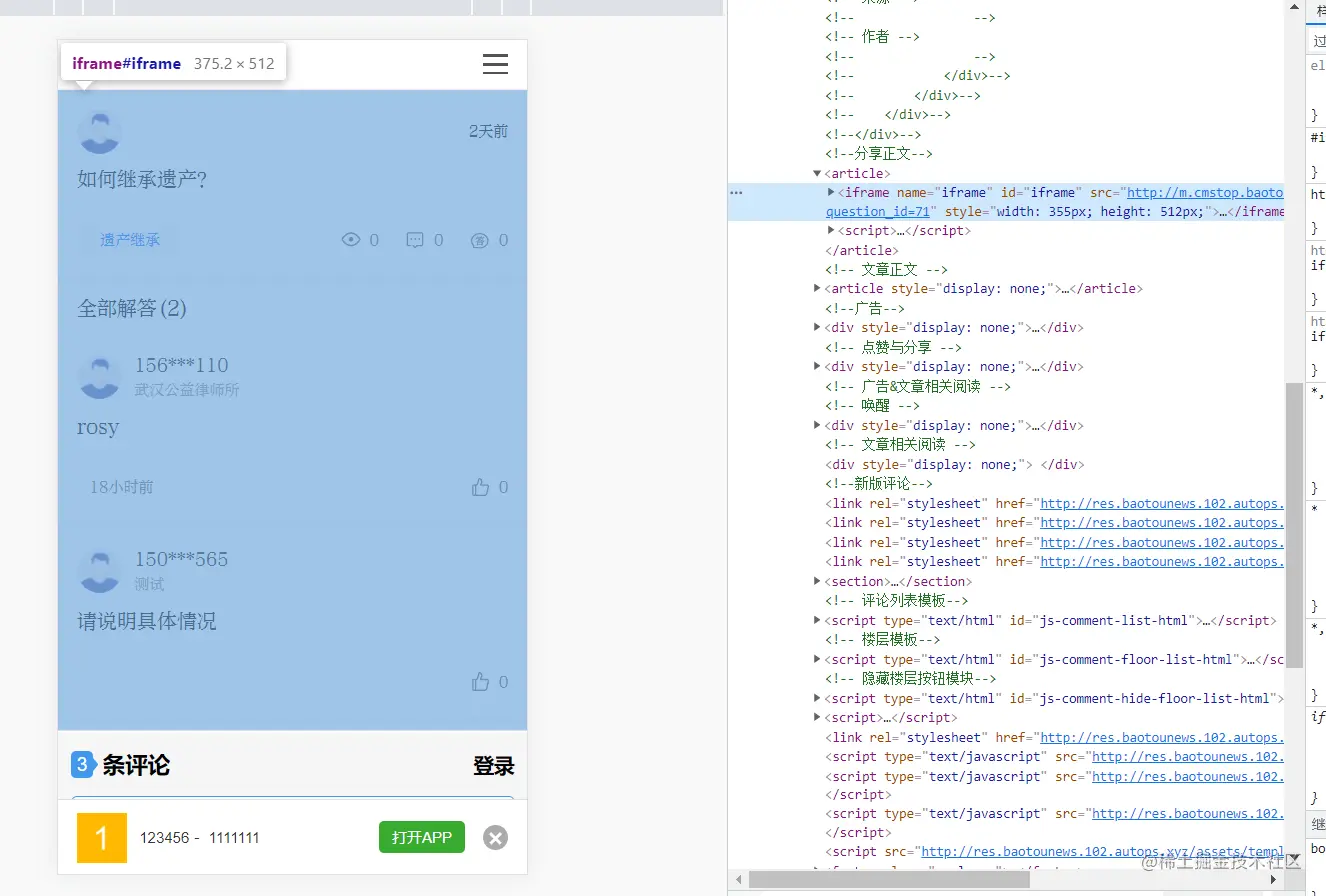Click the elements panel's vertical scrollbar thumb
The height and width of the screenshot is (896, 1326).
tap(1294, 526)
